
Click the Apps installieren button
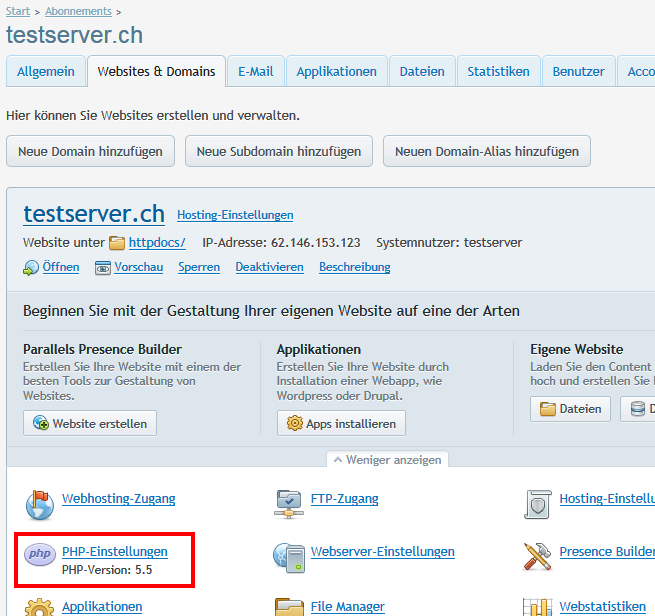pos(341,423)
